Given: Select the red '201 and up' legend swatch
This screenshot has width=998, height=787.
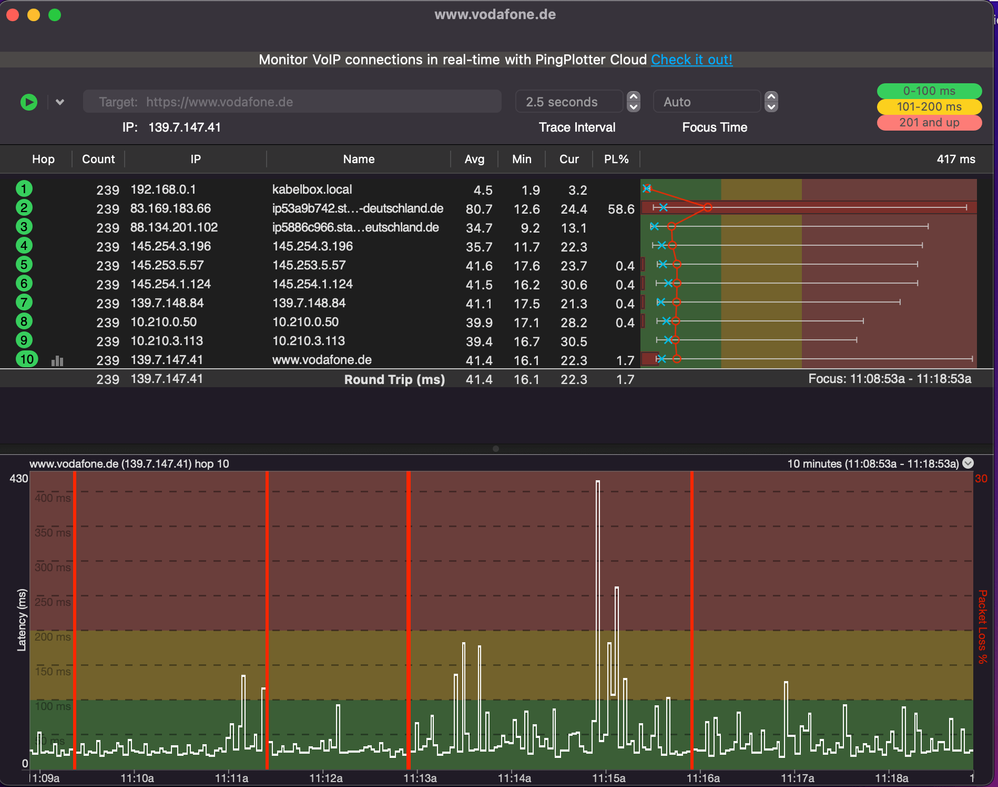Looking at the screenshot, I should pos(929,123).
